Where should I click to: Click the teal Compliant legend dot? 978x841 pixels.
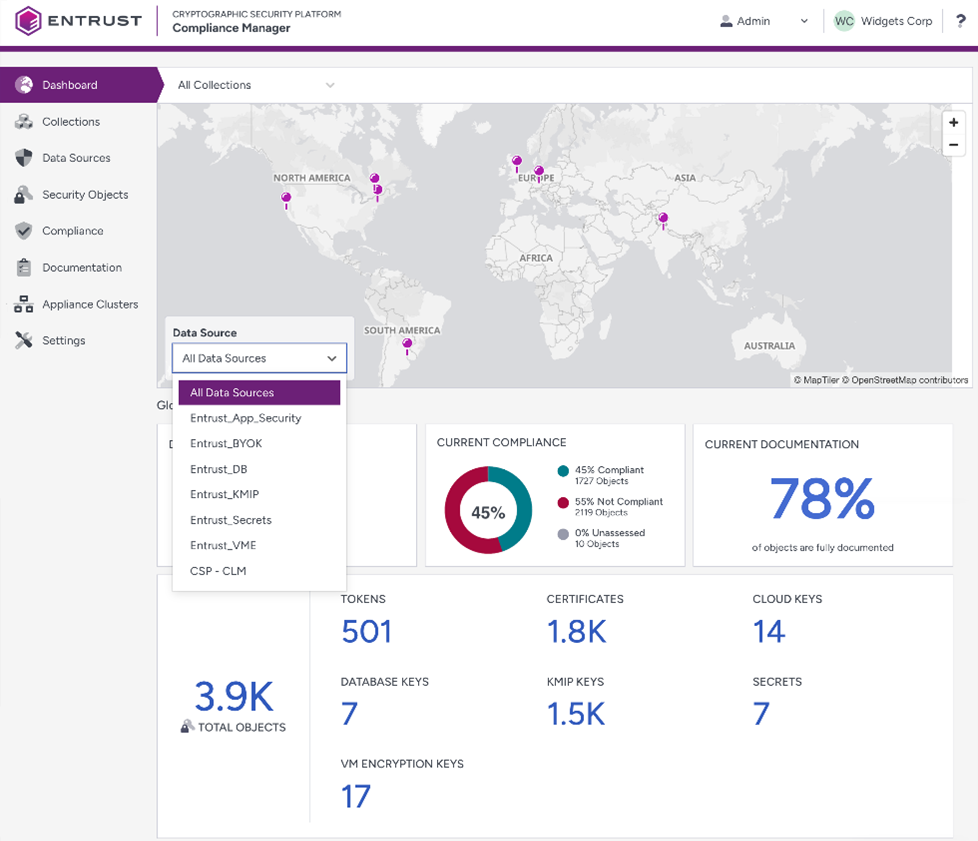[x=564, y=471]
